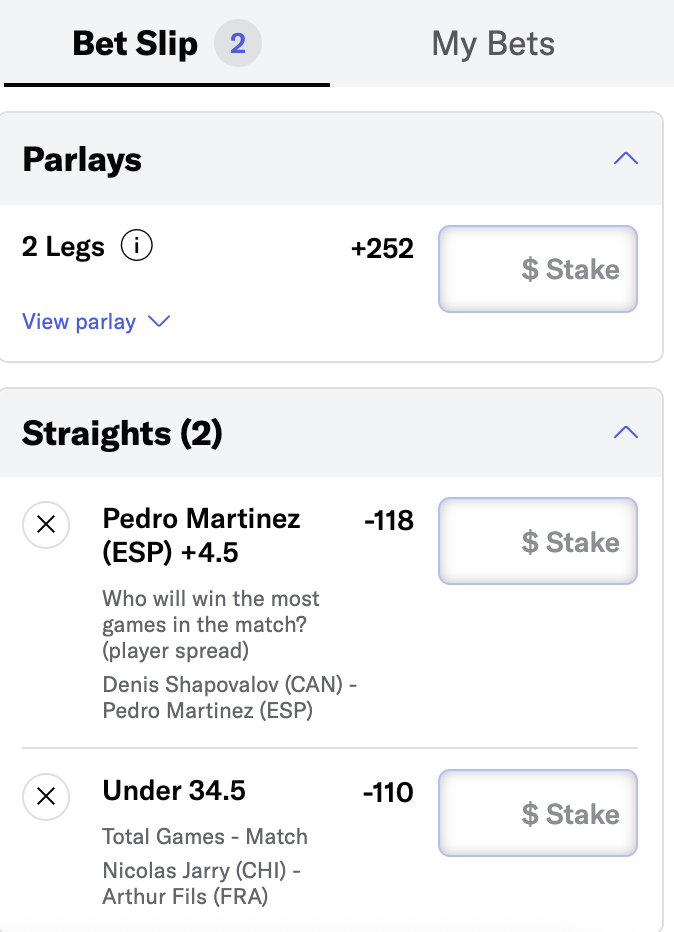Click the parlay Stake input field
Viewport: 674px width, 932px height.
coord(538,269)
